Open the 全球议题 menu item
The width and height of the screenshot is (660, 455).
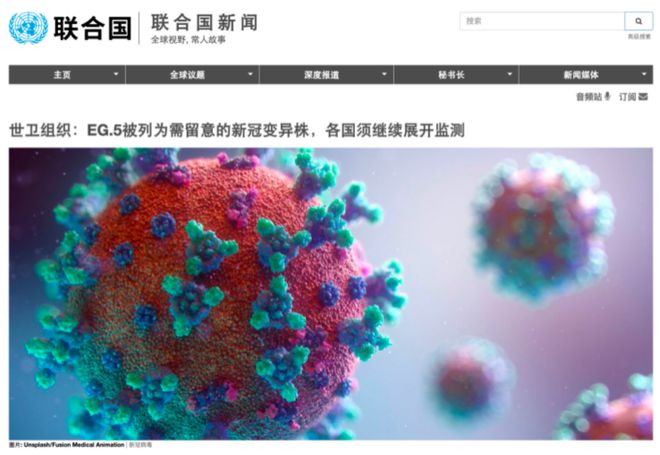pyautogui.click(x=187, y=75)
